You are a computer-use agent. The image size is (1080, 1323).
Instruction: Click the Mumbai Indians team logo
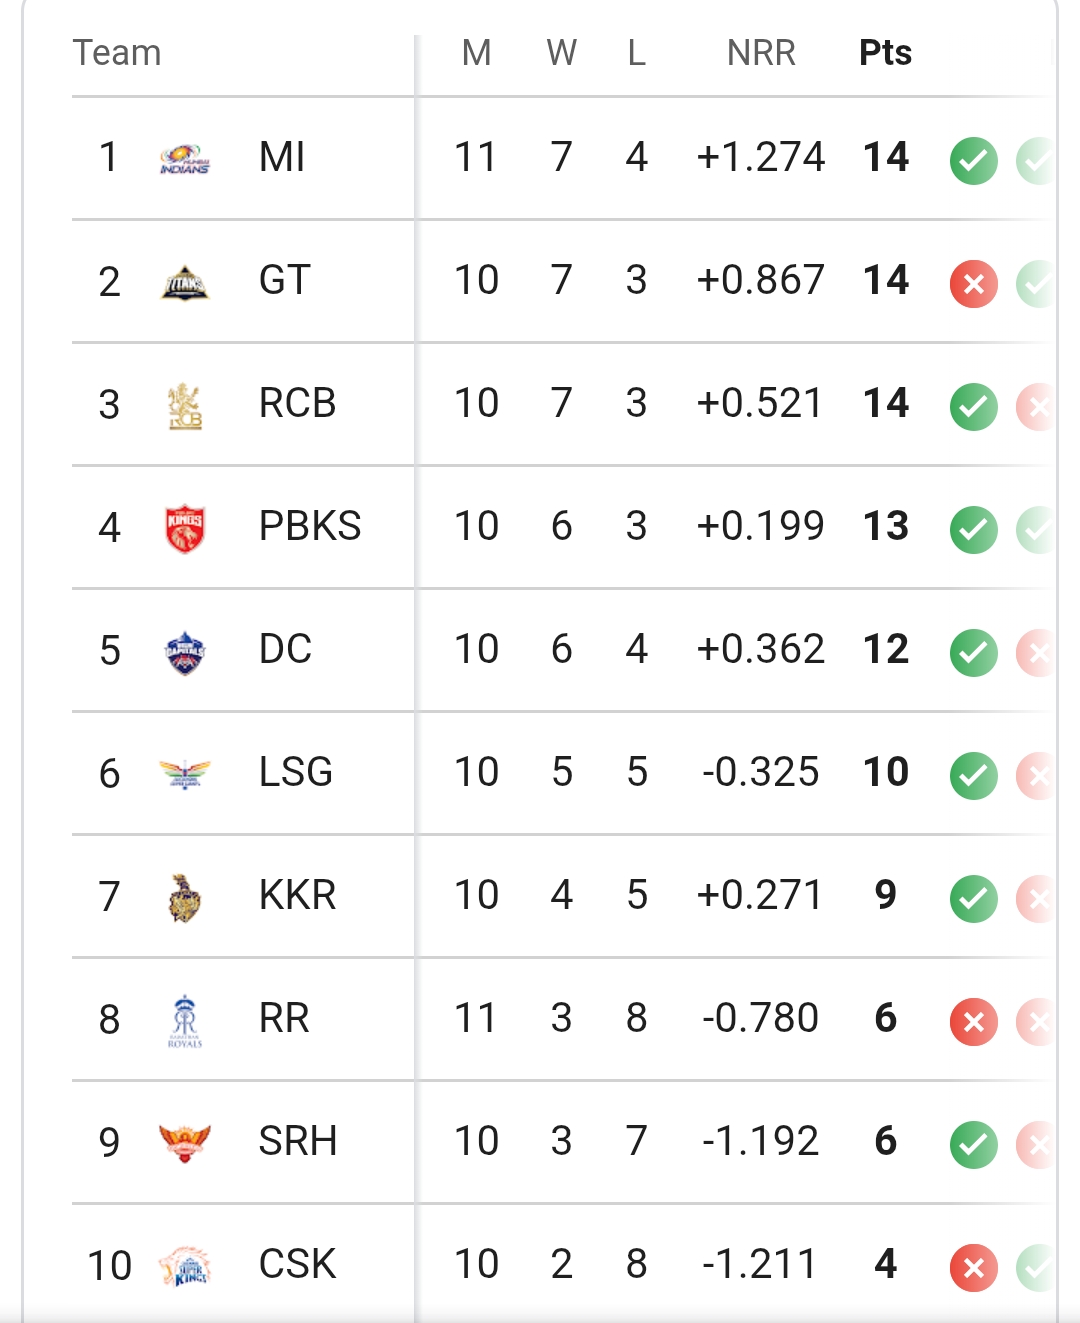tap(185, 160)
